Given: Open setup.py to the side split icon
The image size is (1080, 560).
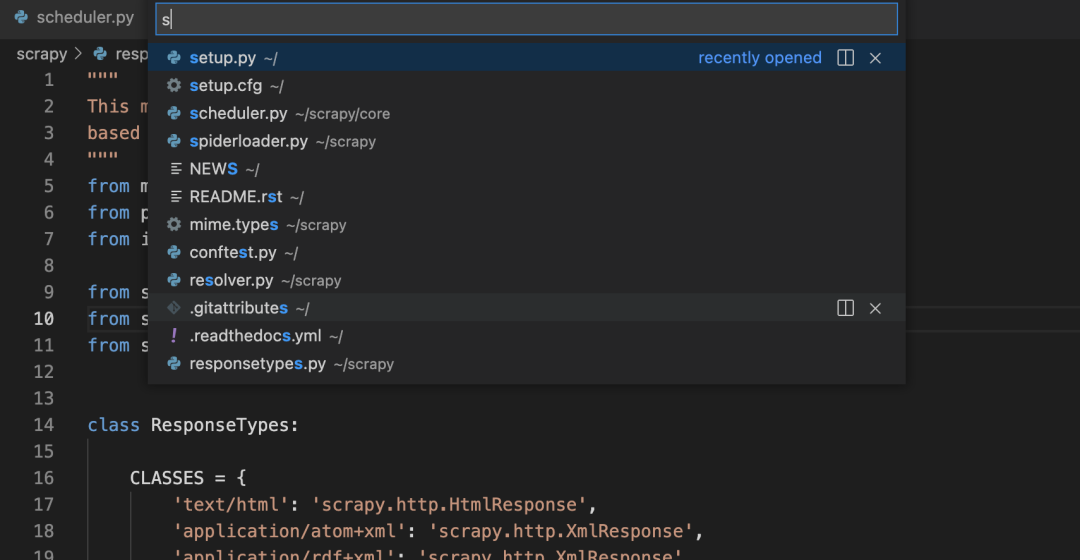Looking at the screenshot, I should pos(845,58).
